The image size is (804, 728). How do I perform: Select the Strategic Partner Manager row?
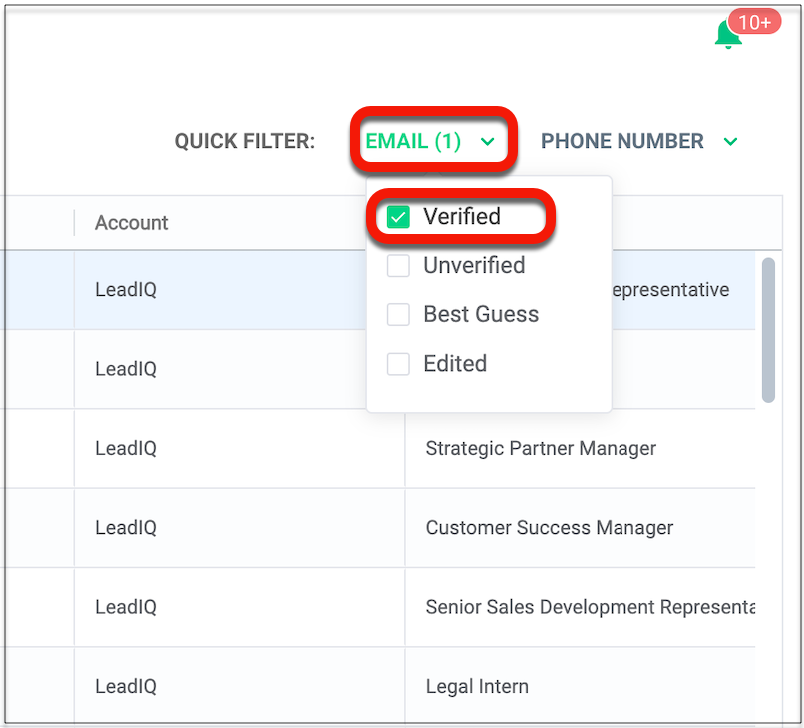(x=540, y=448)
